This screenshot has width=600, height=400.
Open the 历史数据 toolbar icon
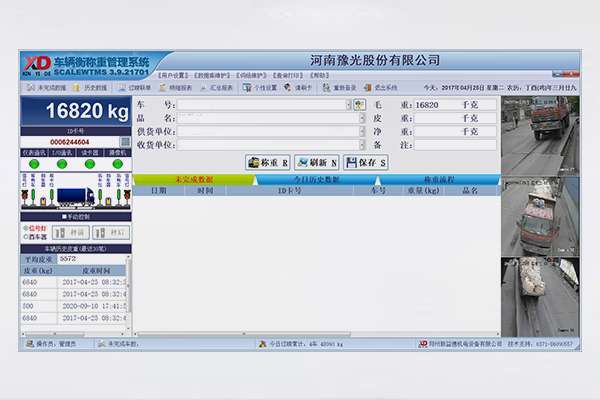[x=76, y=88]
